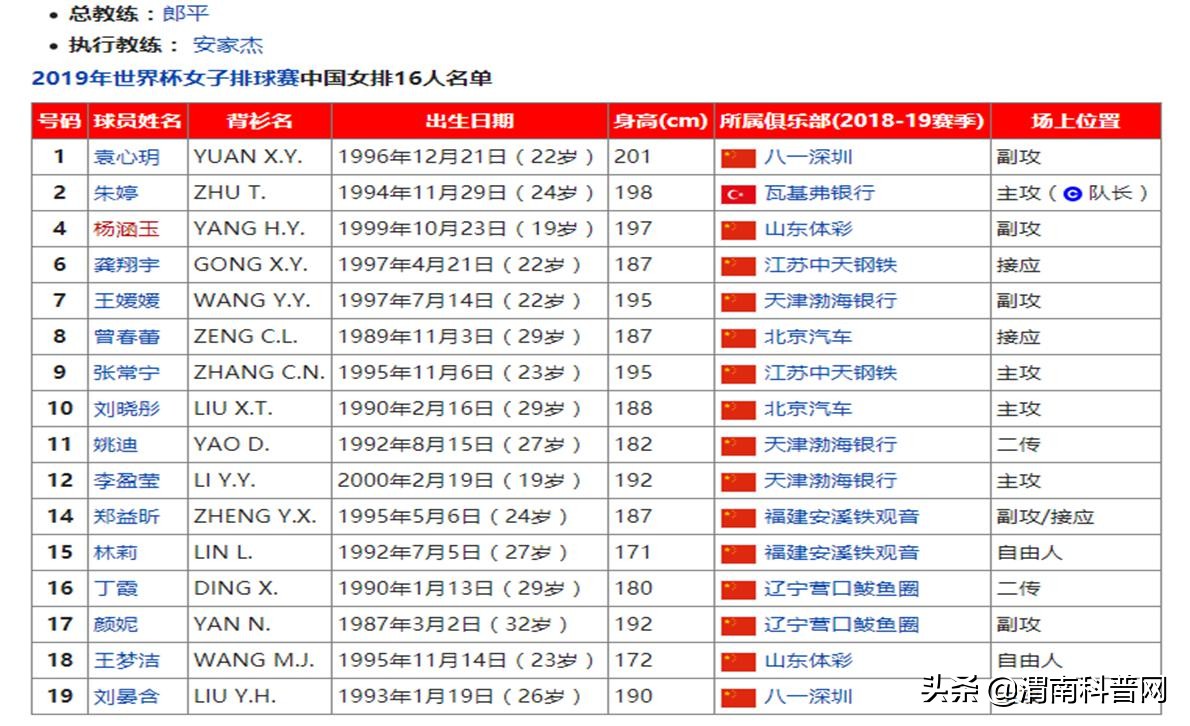Click the China flag beside 北京汽车 for 曾春蕾
The image size is (1190, 726).
(x=738, y=338)
